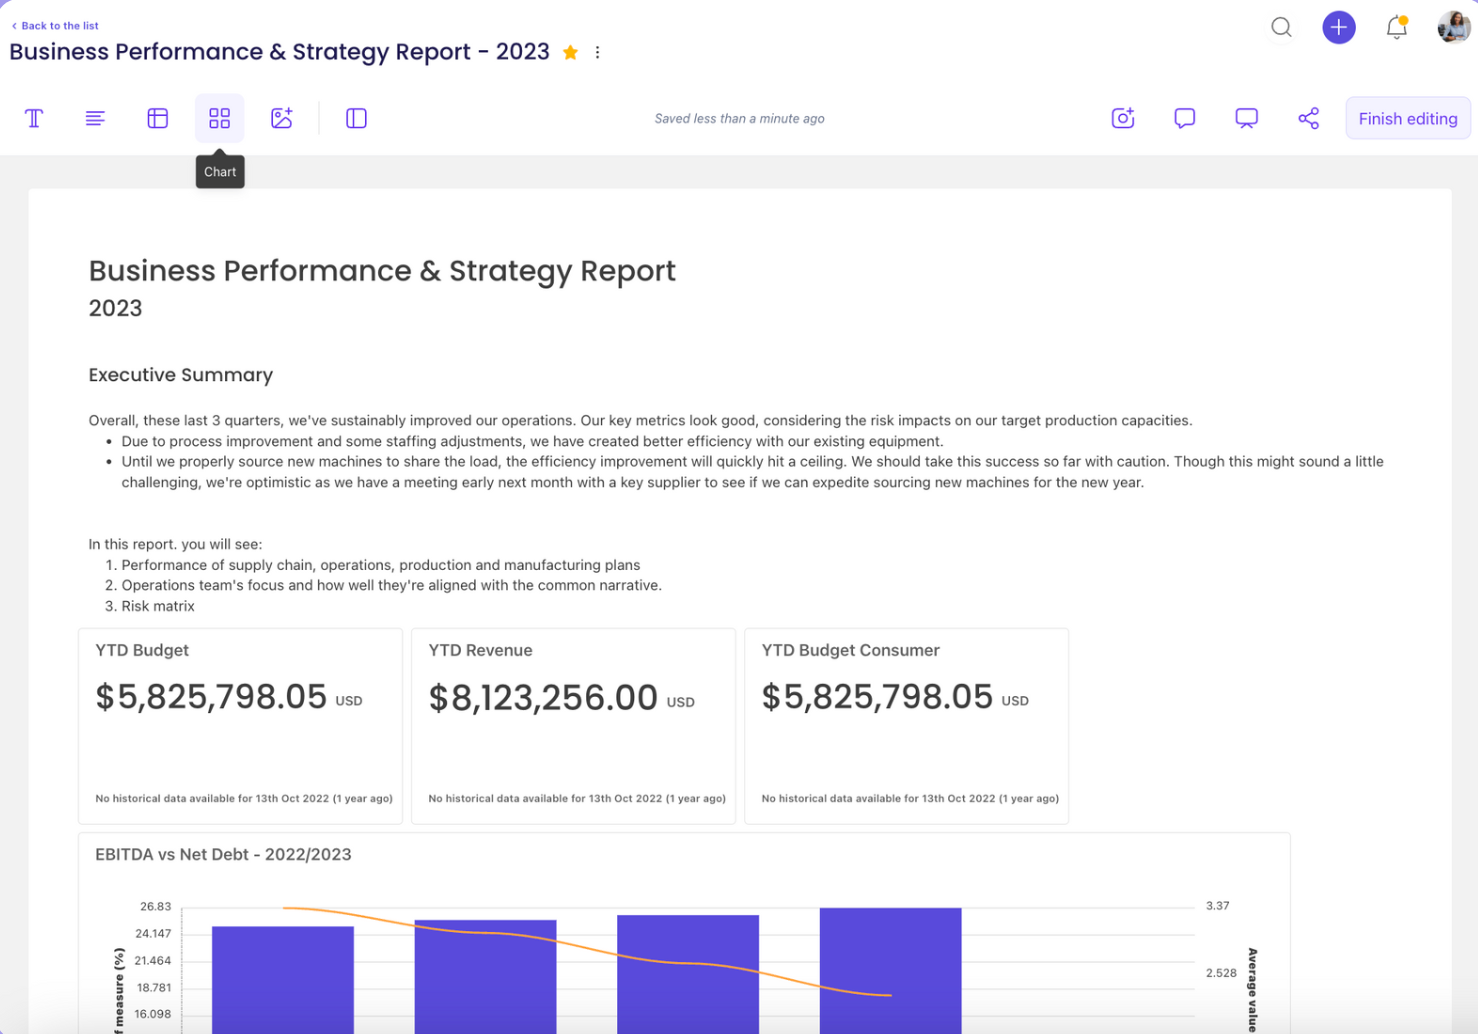Go back via Back to the list
This screenshot has height=1034, width=1478.
point(56,26)
